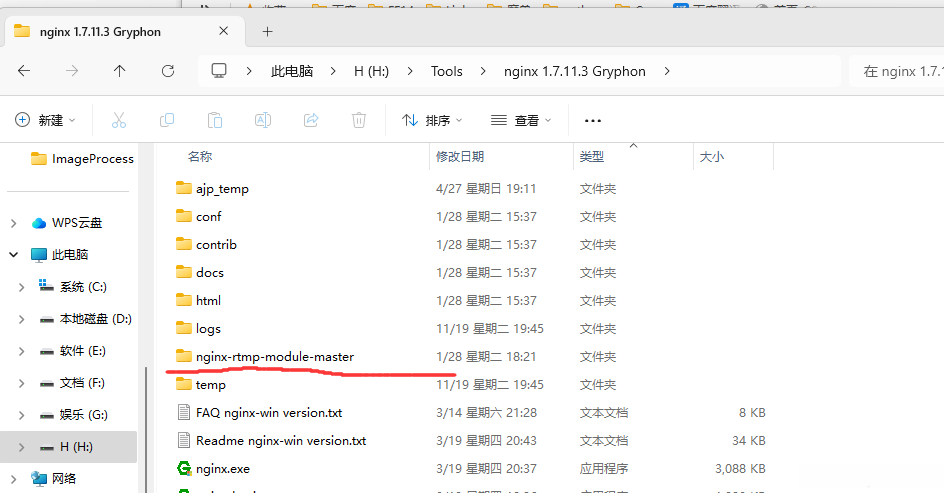
Task: Expand the 本地磁盘 (D:) drive node
Action: tap(22, 319)
